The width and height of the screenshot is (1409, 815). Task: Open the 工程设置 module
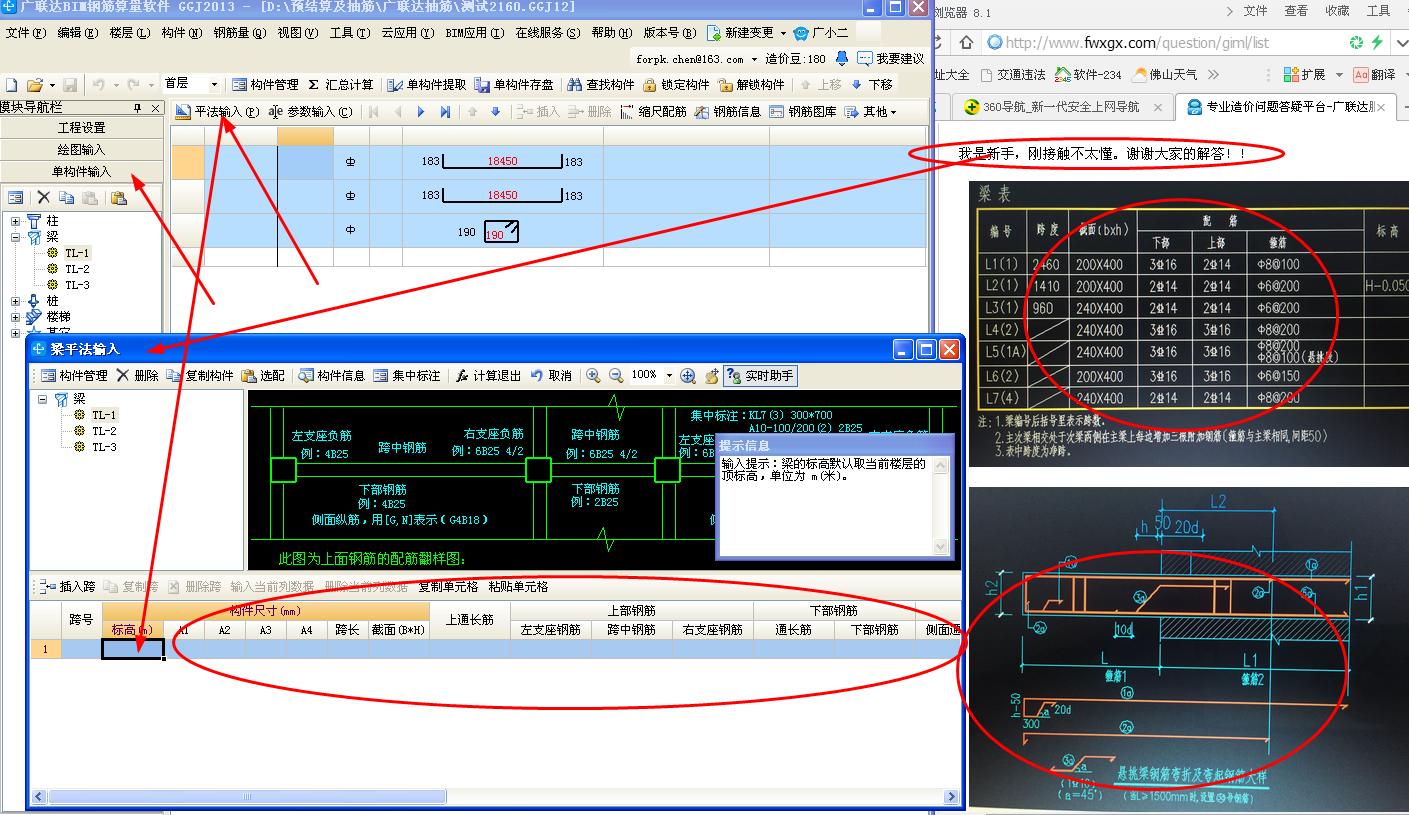pos(82,128)
